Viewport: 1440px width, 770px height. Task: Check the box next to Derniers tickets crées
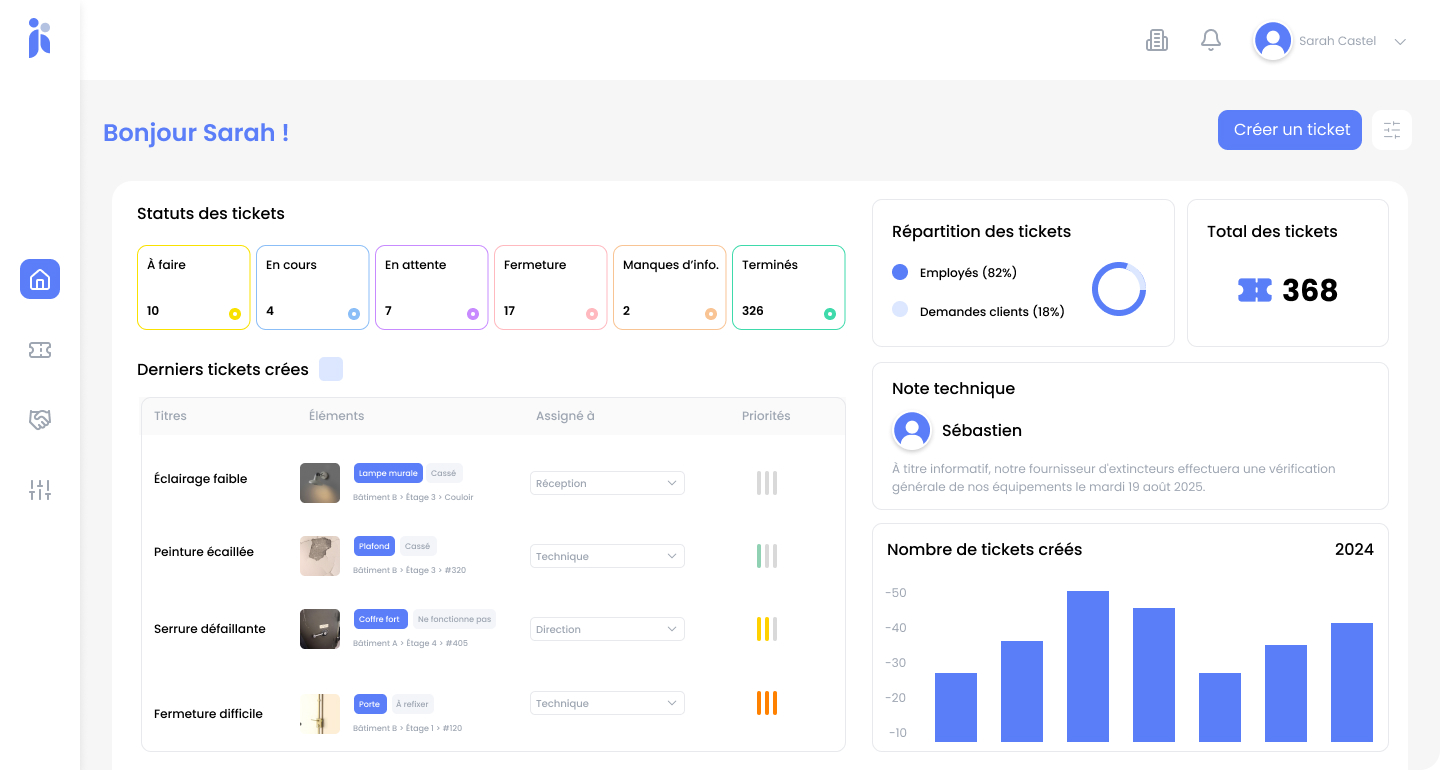[x=331, y=369]
